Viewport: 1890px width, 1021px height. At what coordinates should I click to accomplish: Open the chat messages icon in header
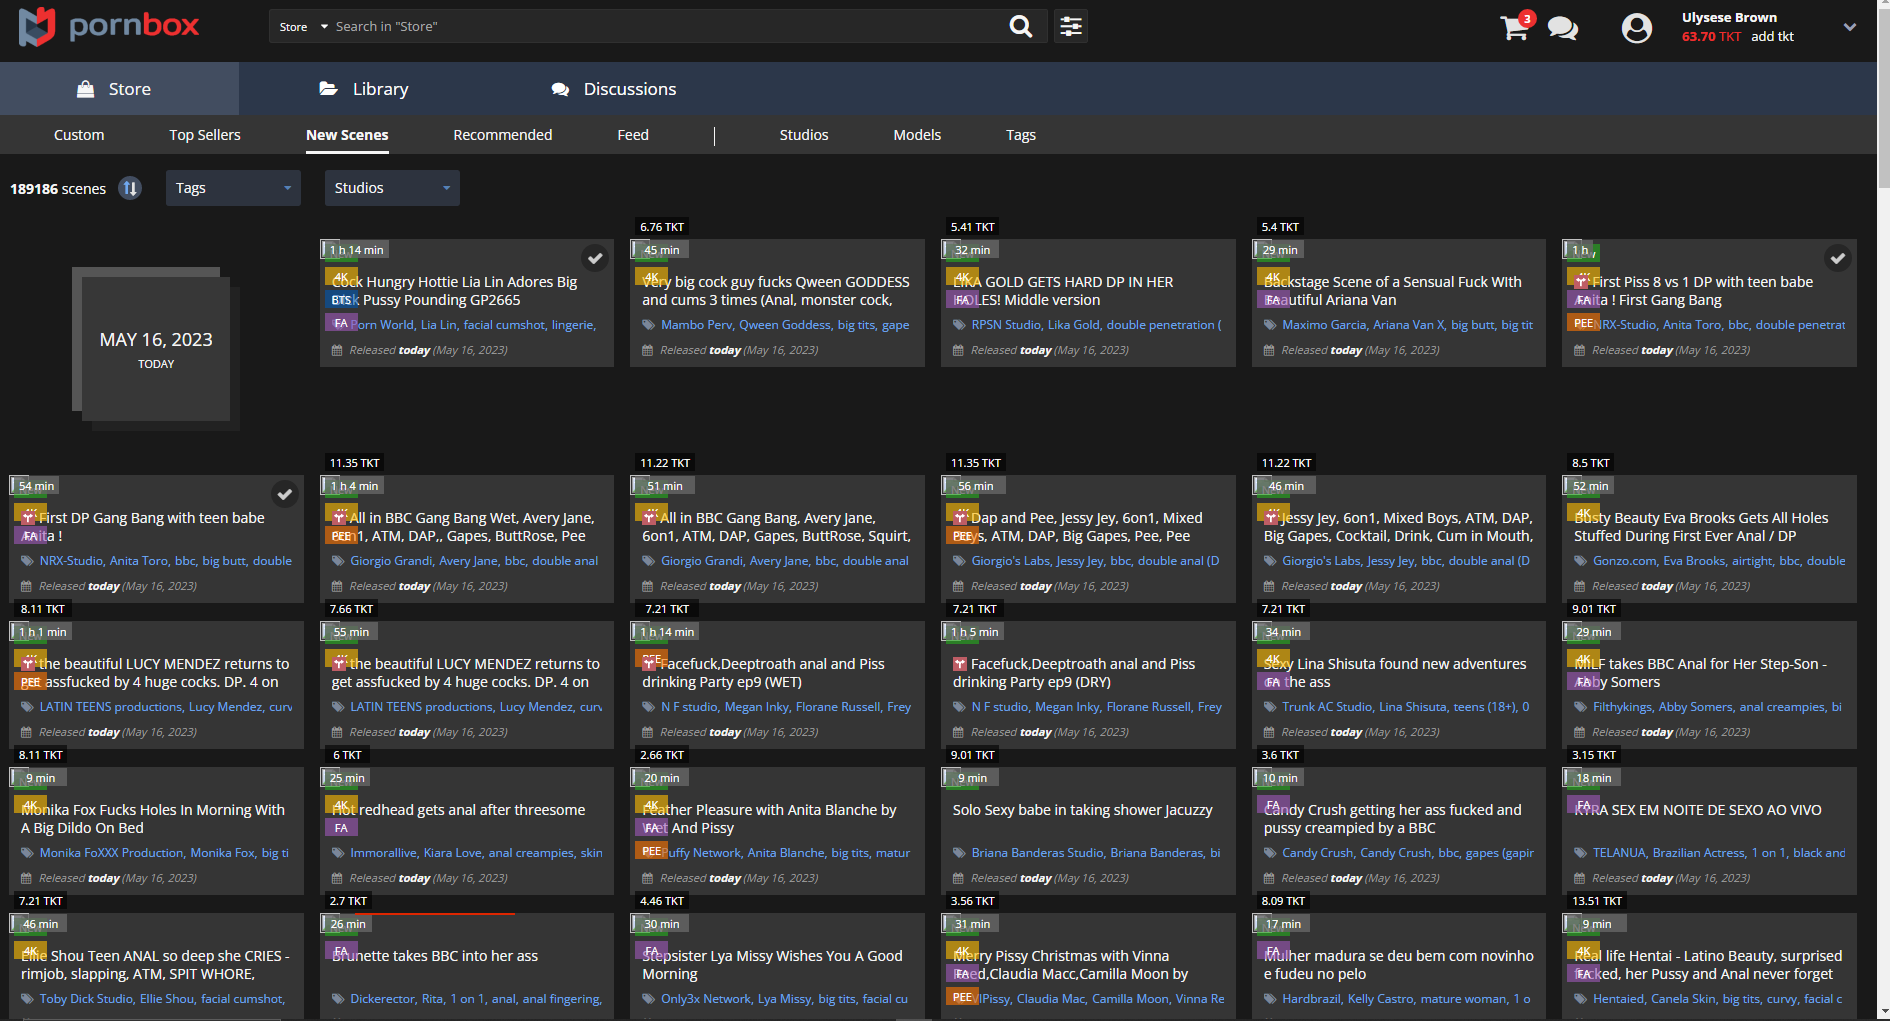coord(1562,28)
